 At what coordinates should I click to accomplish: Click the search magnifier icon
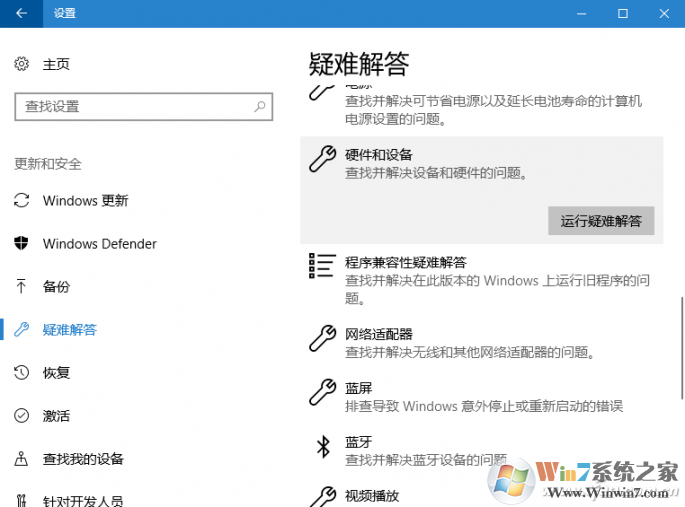tap(259, 106)
